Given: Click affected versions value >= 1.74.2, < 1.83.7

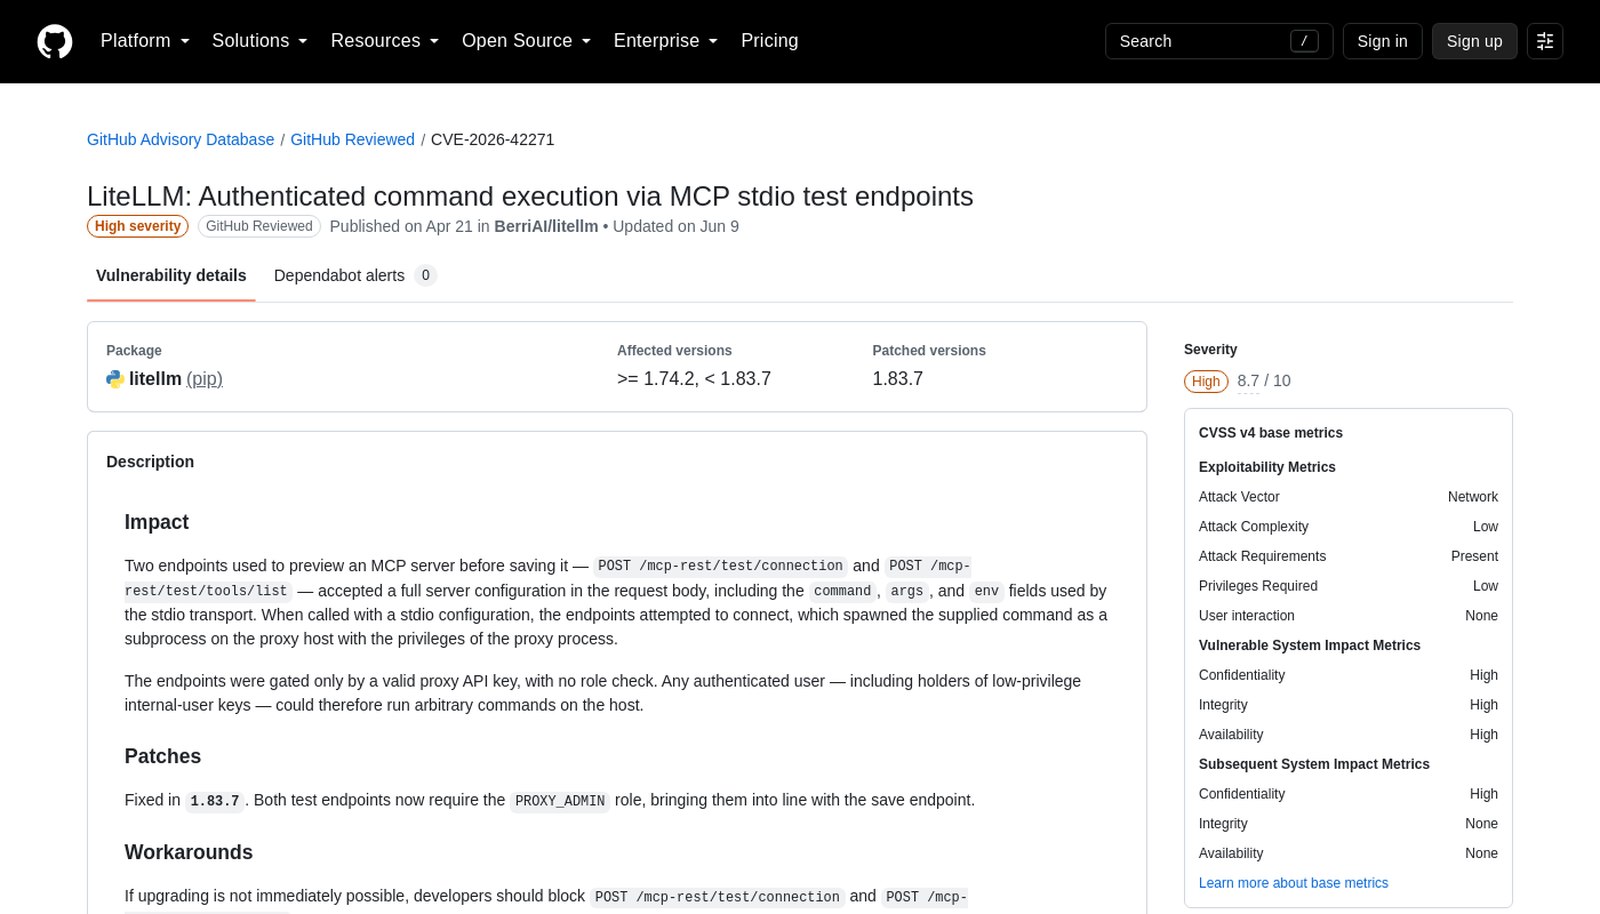Looking at the screenshot, I should click(x=694, y=379).
